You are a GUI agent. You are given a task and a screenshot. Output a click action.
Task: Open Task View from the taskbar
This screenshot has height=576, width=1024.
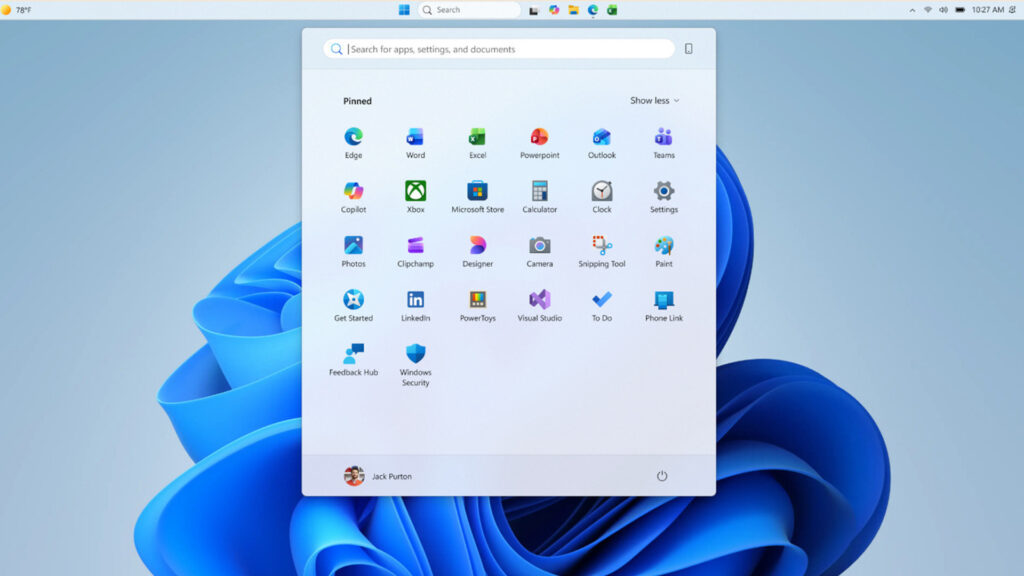pyautogui.click(x=534, y=10)
